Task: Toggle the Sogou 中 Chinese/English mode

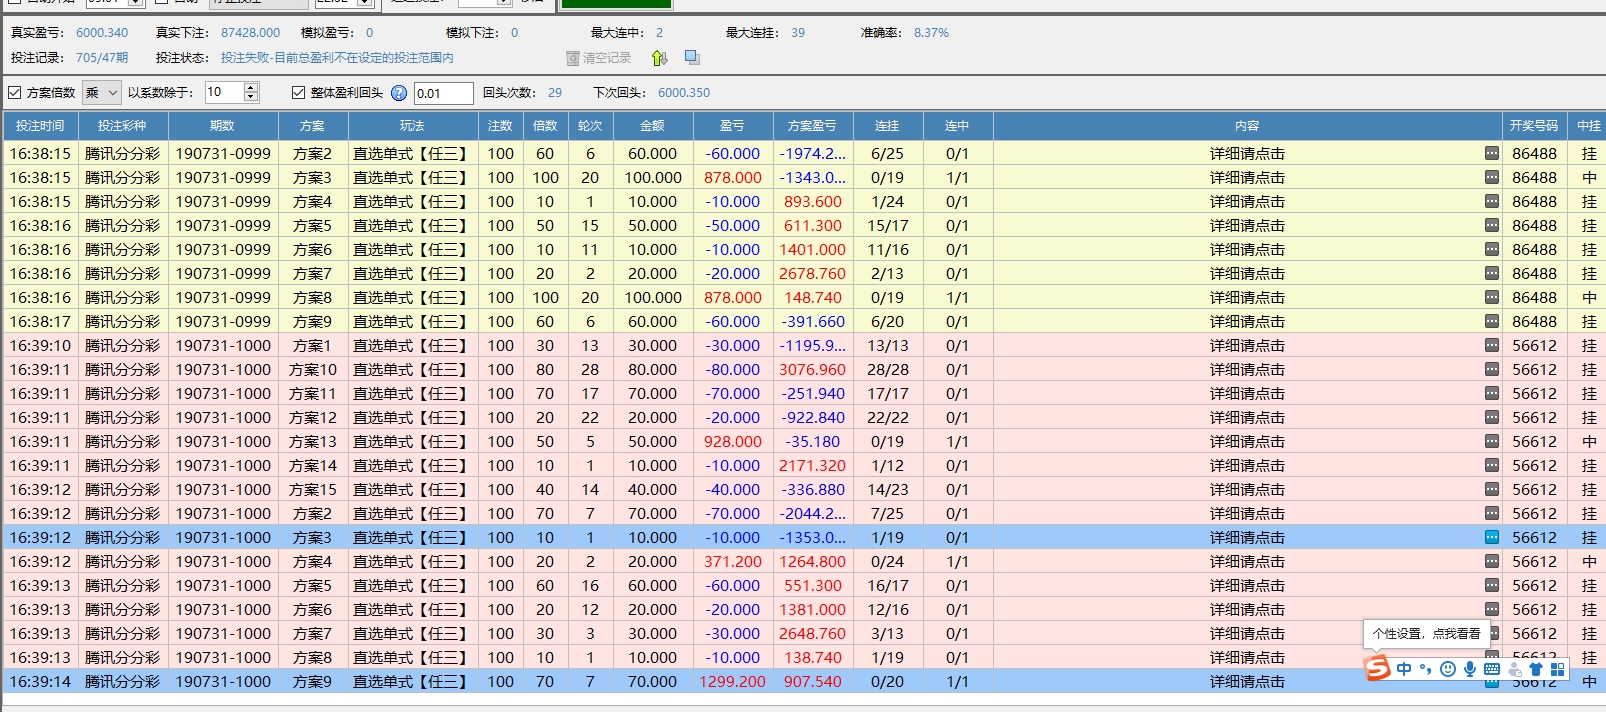Action: [1405, 669]
